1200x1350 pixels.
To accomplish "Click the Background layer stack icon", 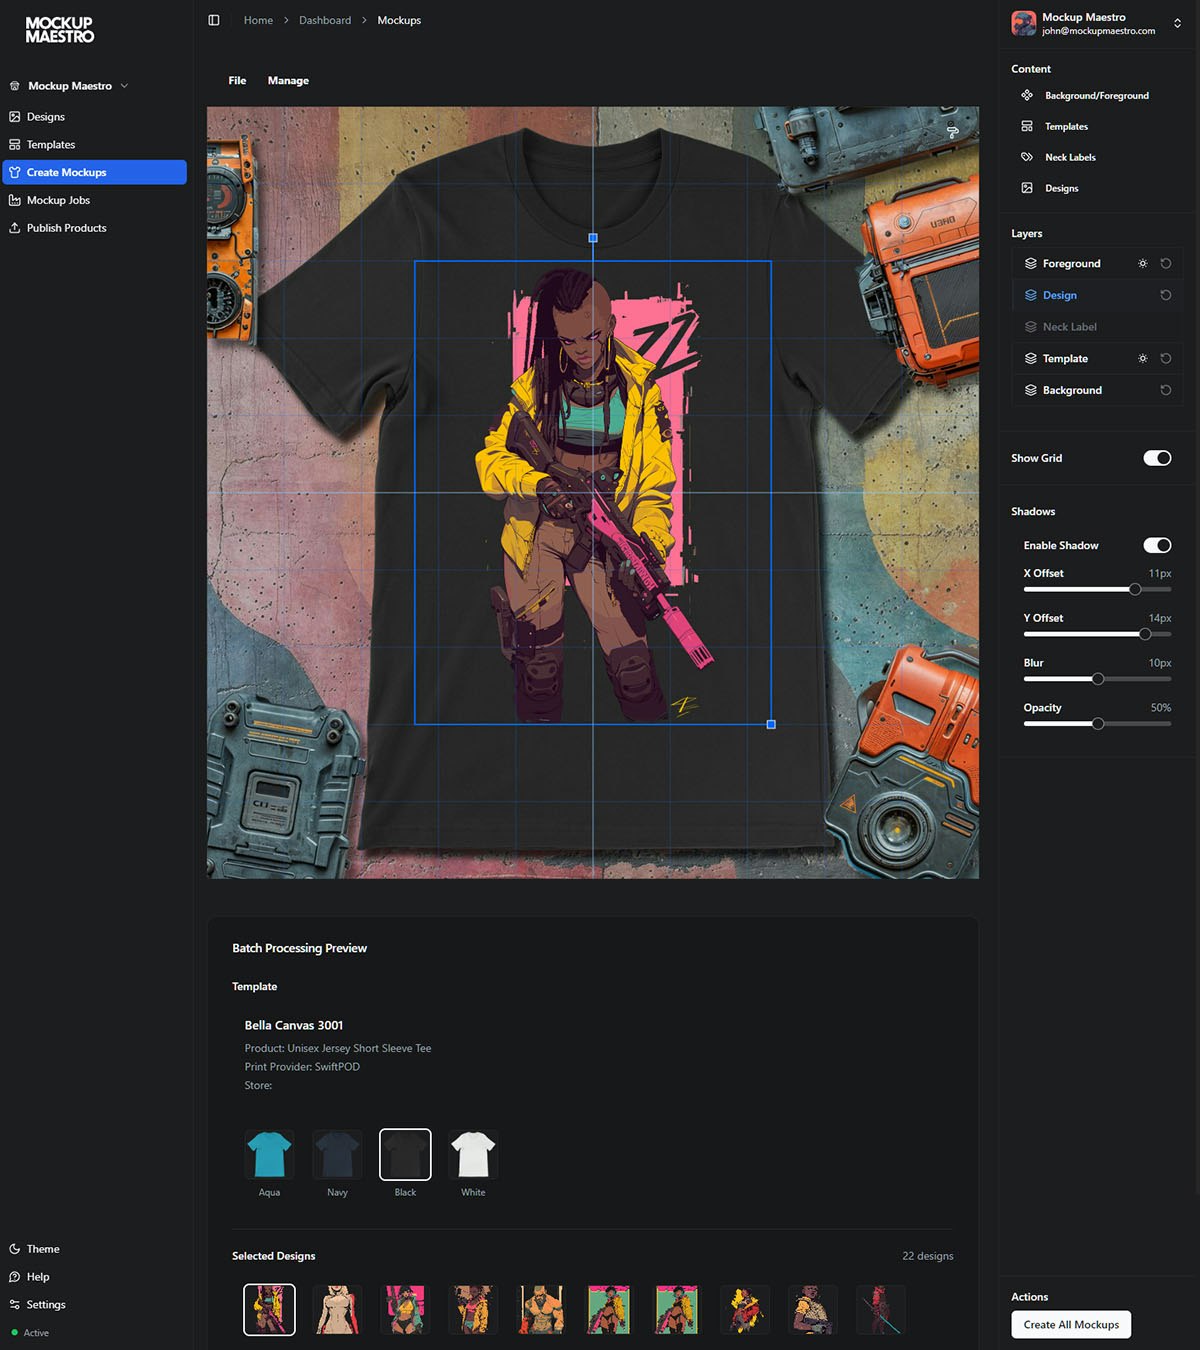I will pyautogui.click(x=1031, y=390).
